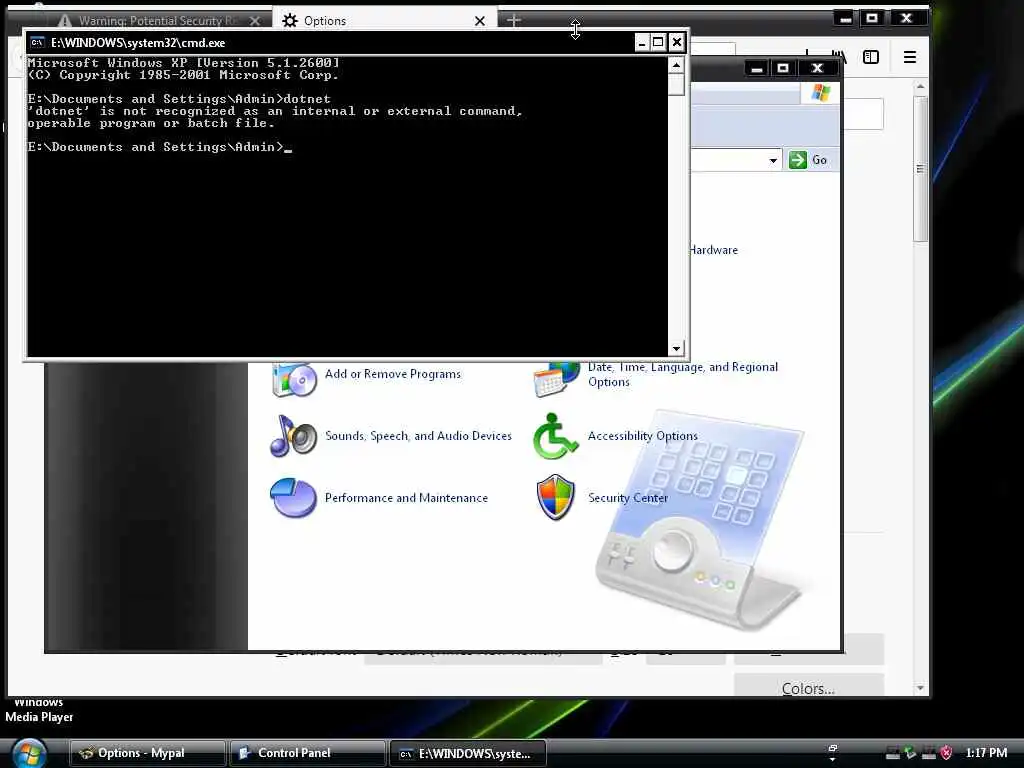Close the Mypal browser window

pos(906,18)
